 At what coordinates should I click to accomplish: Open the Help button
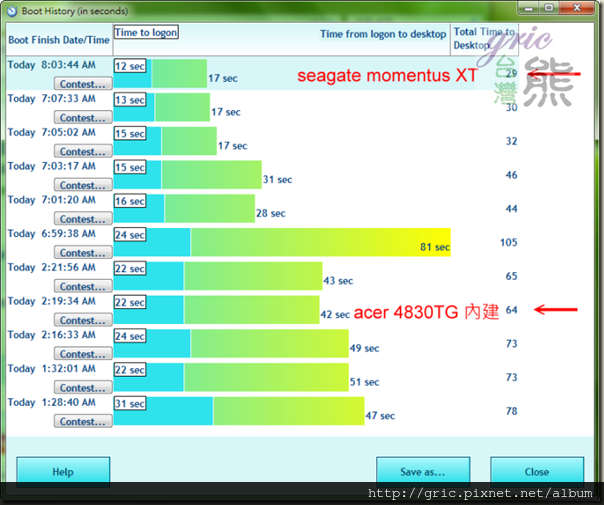pos(63,470)
